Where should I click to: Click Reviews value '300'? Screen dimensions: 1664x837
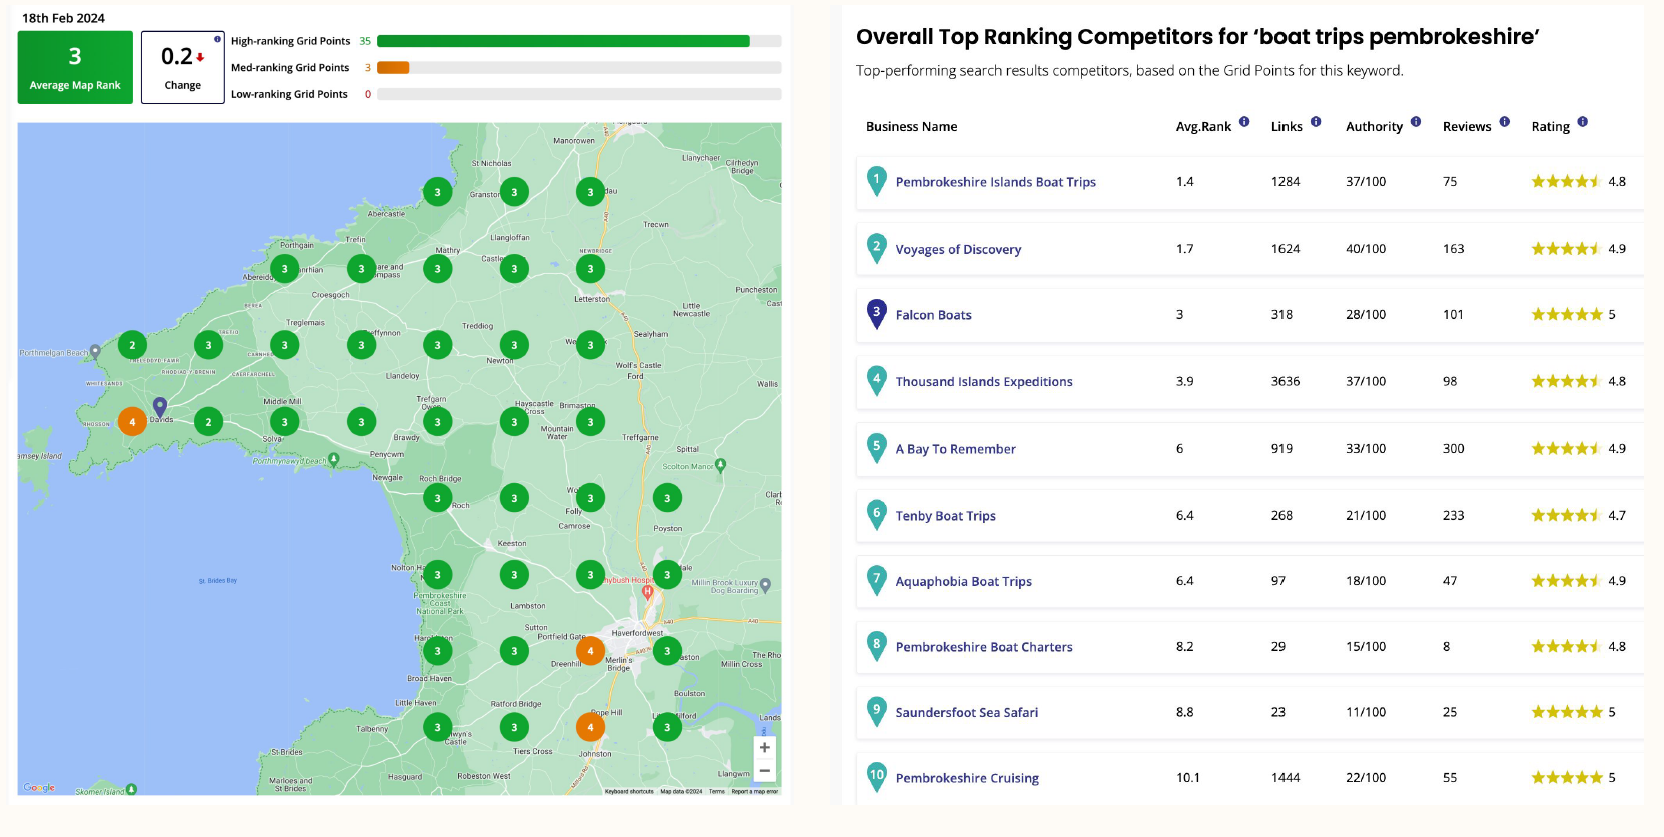coord(1453,448)
